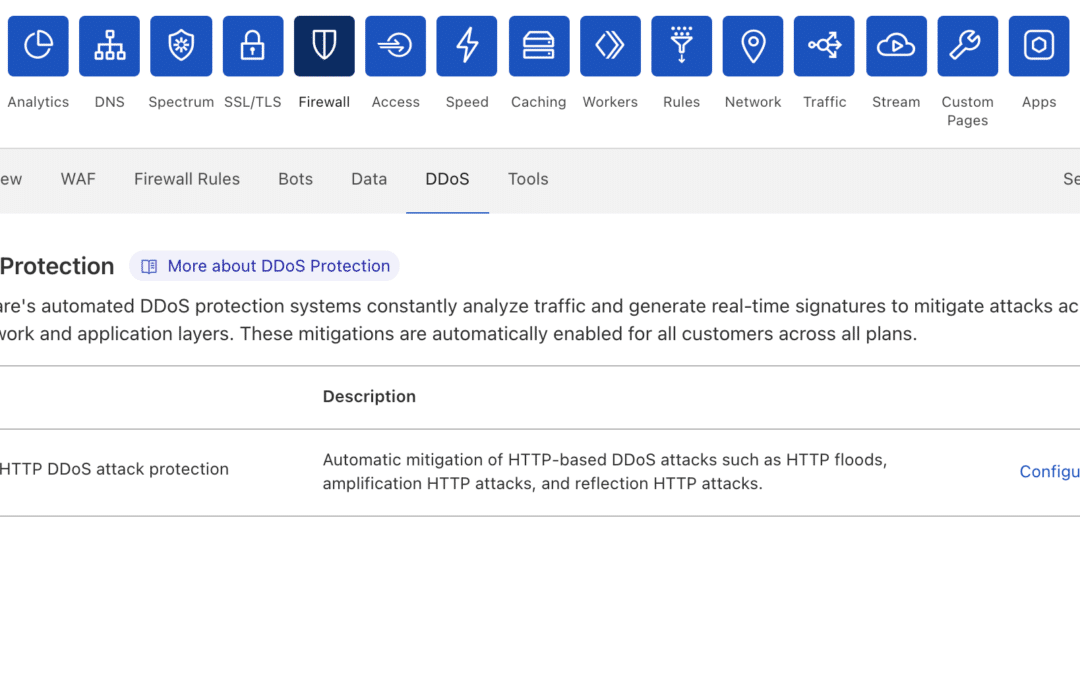Viewport: 1080px width, 675px height.
Task: Open the Analytics pie chart icon
Action: point(38,45)
